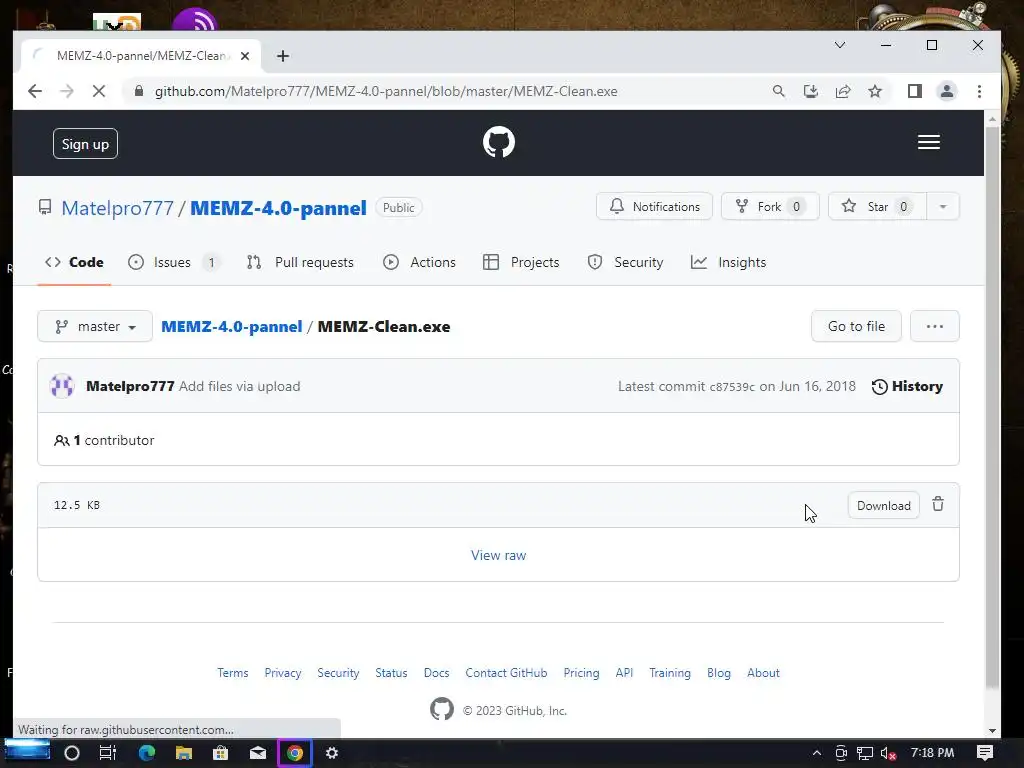The height and width of the screenshot is (768, 1024).
Task: Expand the Star options dropdown arrow
Action: (942, 206)
